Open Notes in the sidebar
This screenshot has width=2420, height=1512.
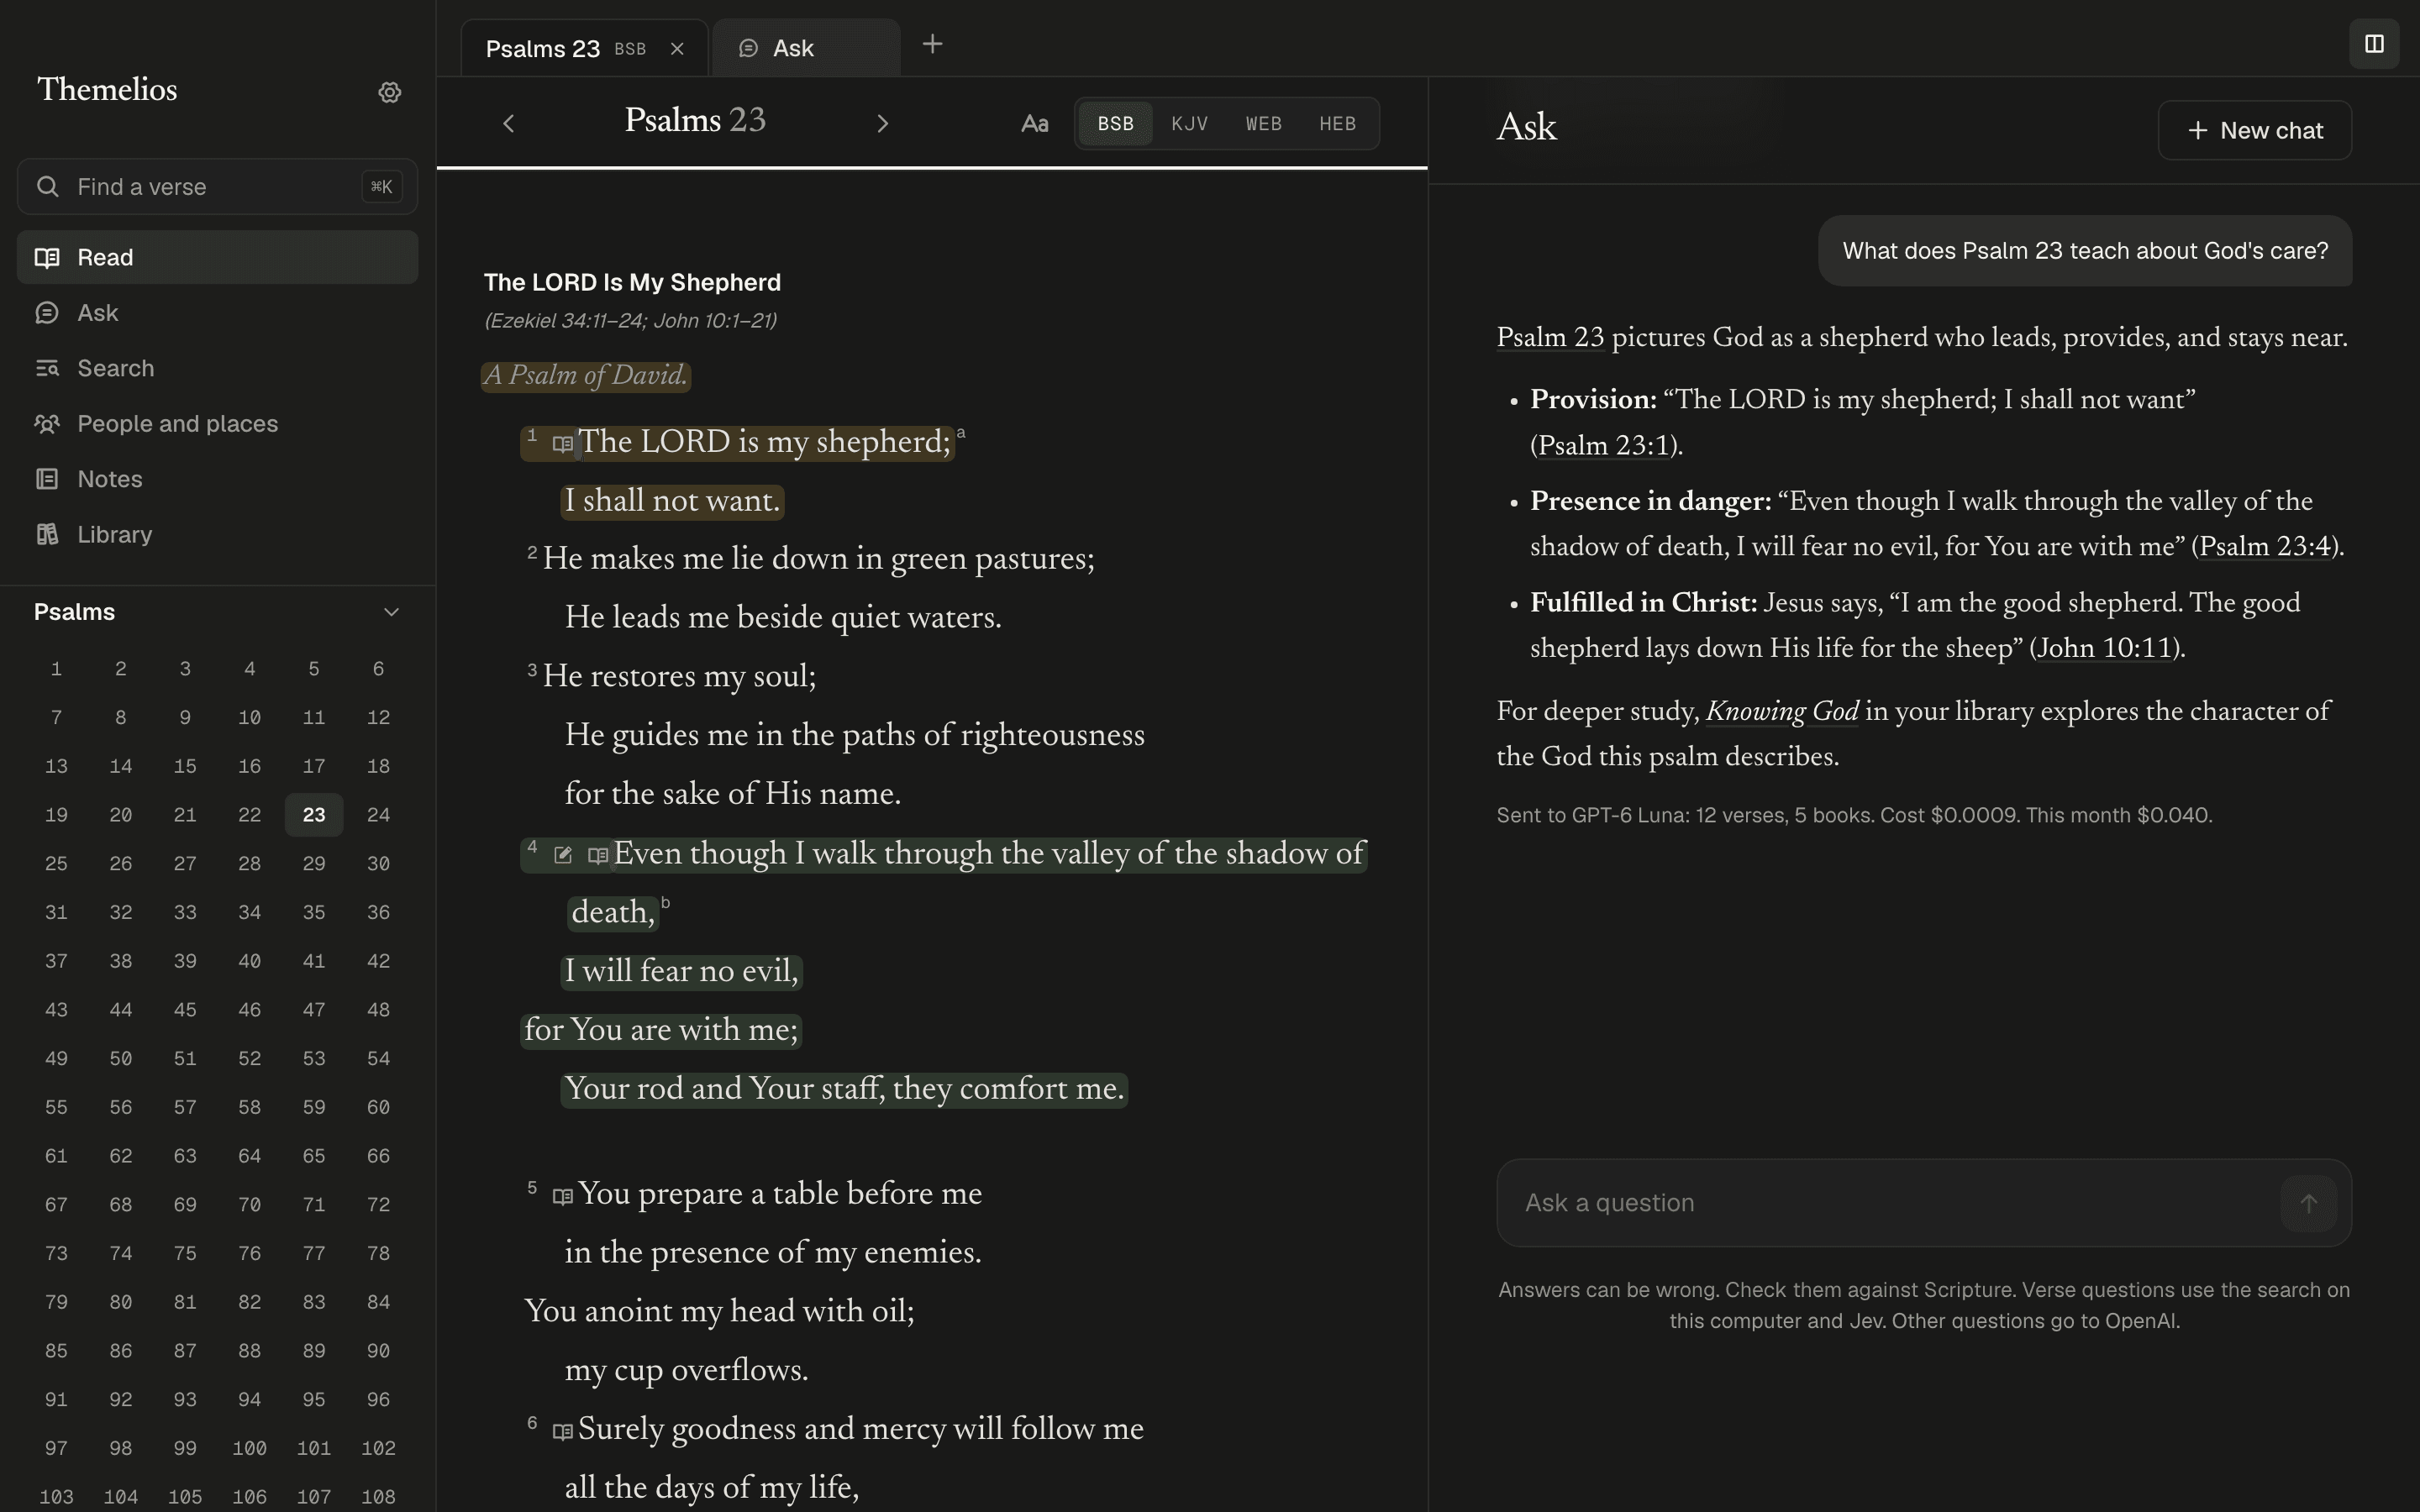[x=217, y=479]
